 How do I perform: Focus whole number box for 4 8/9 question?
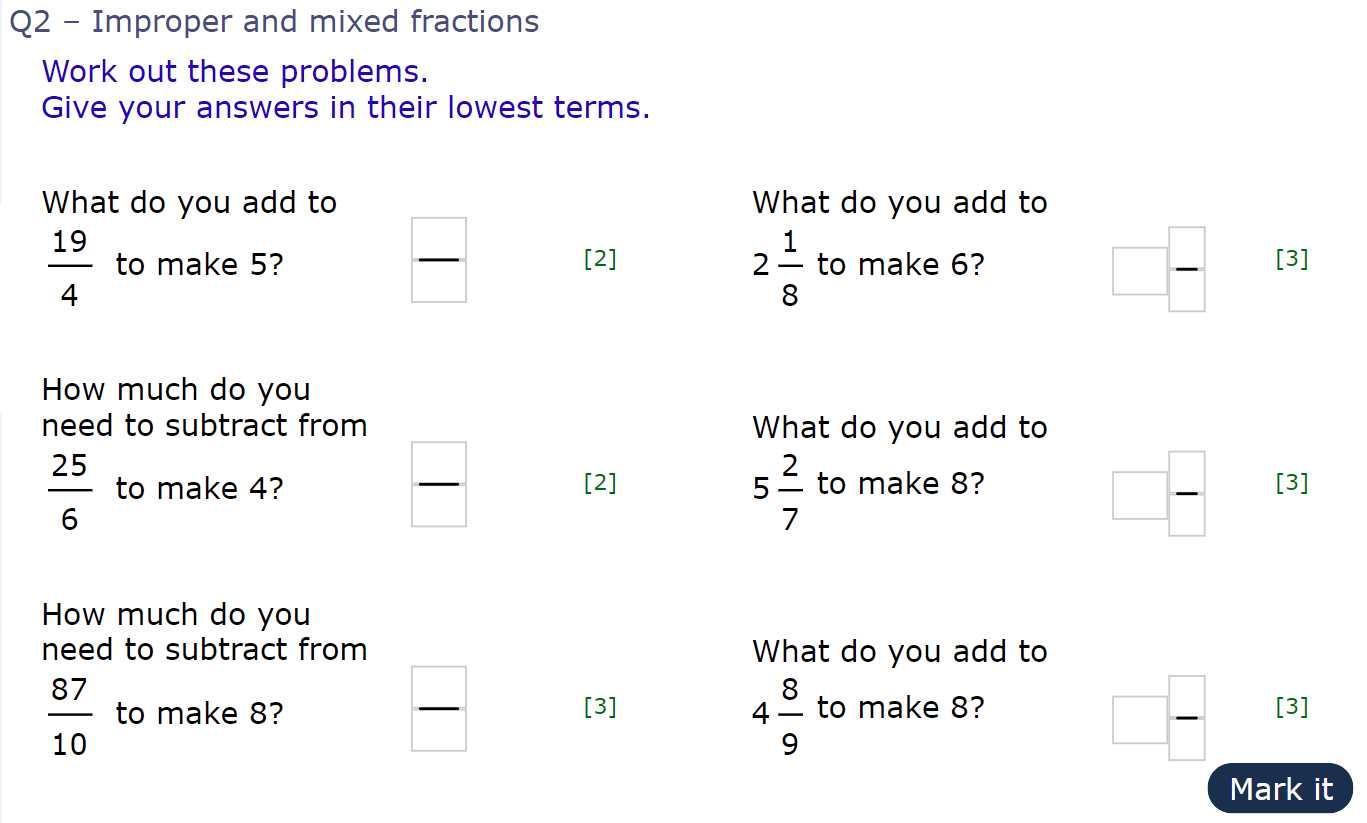pyautogui.click(x=1140, y=720)
